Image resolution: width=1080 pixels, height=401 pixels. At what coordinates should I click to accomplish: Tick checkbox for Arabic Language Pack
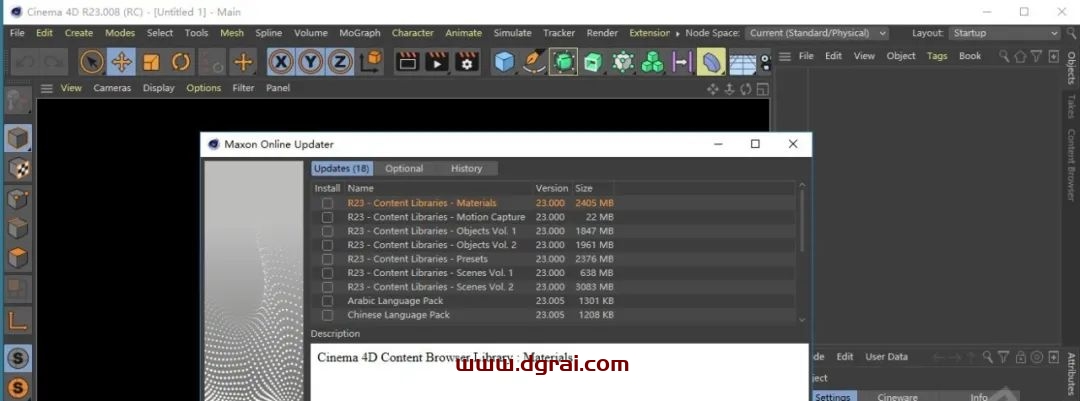click(327, 301)
